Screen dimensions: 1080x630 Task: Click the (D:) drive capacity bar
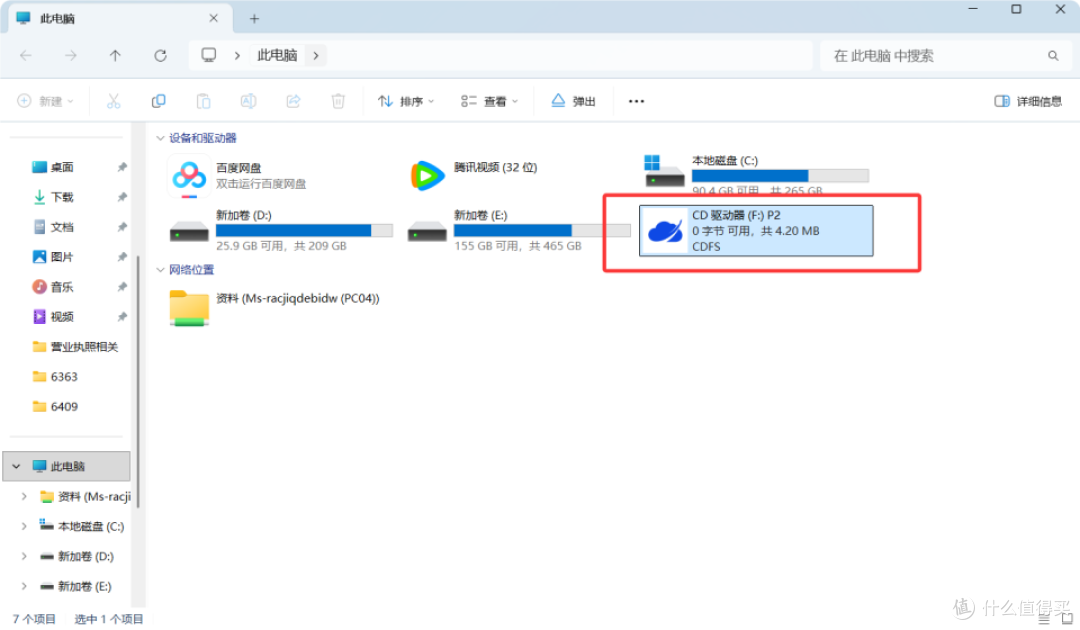[304, 231]
